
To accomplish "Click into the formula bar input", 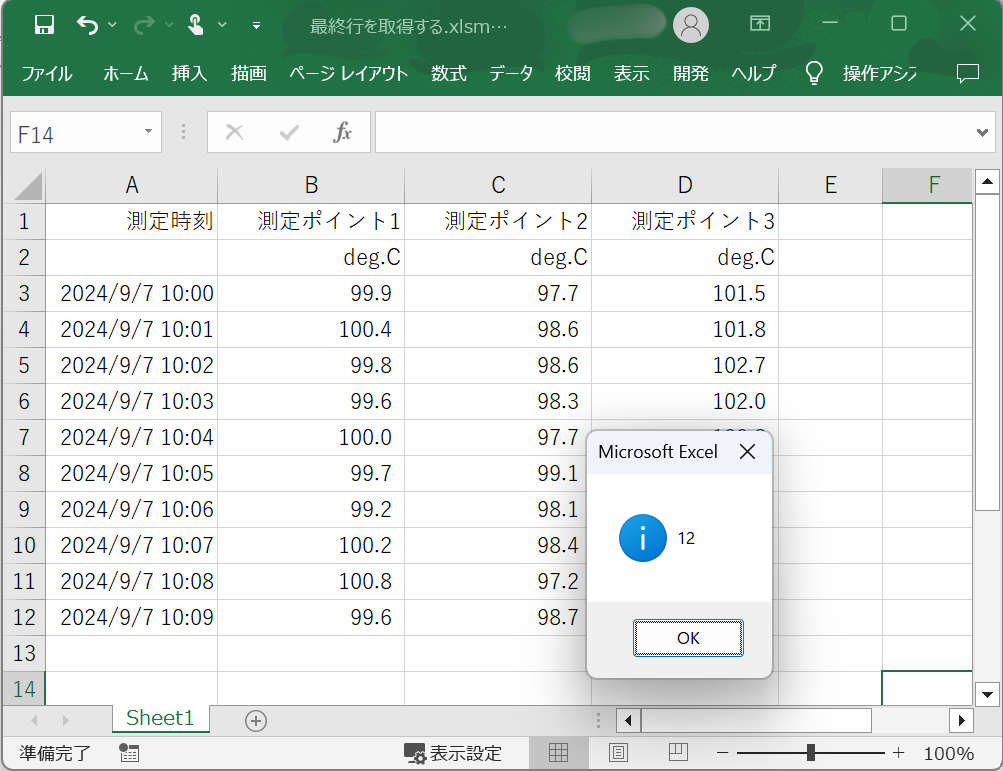I will [x=675, y=132].
